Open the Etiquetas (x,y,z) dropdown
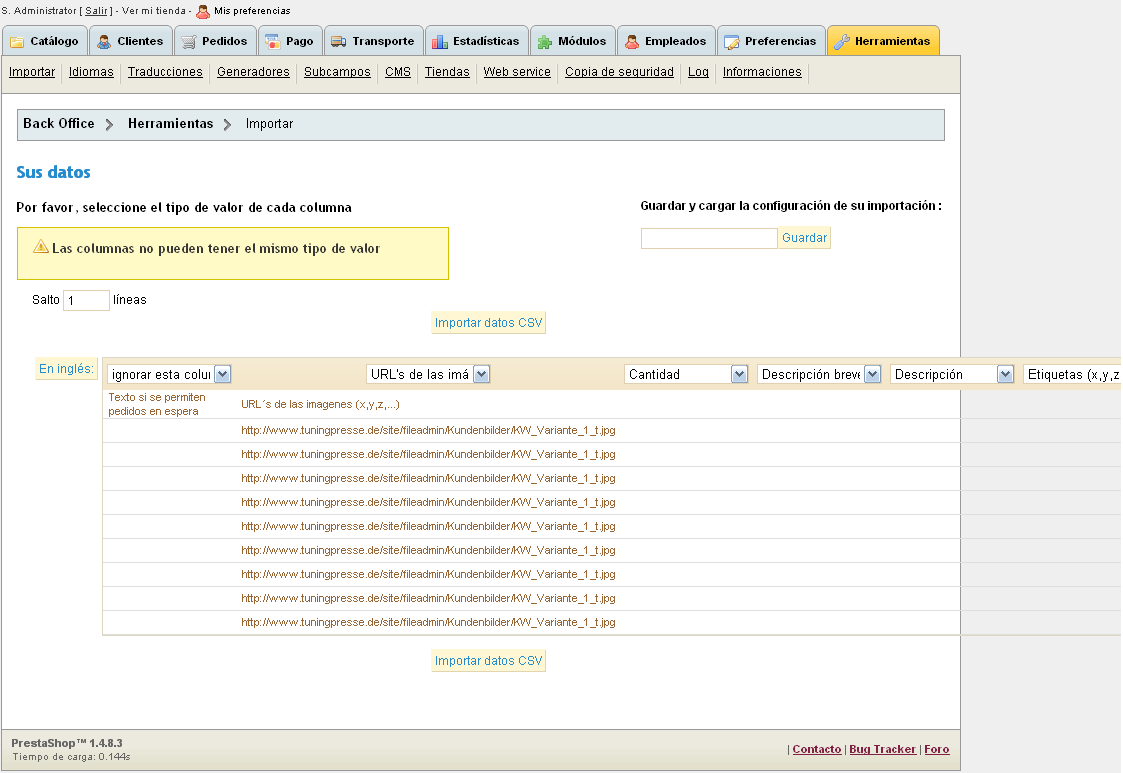Image resolution: width=1123 pixels, height=773 pixels. pyautogui.click(x=1073, y=374)
